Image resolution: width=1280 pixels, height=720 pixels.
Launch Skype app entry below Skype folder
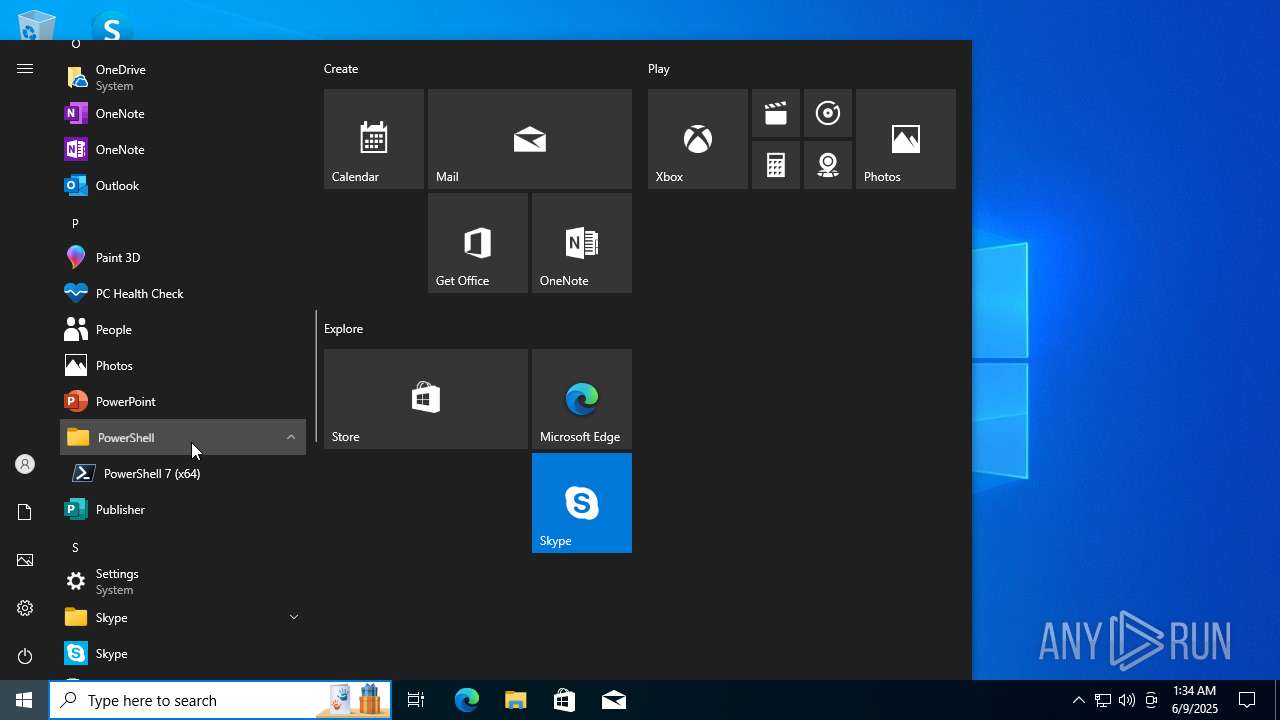183,653
